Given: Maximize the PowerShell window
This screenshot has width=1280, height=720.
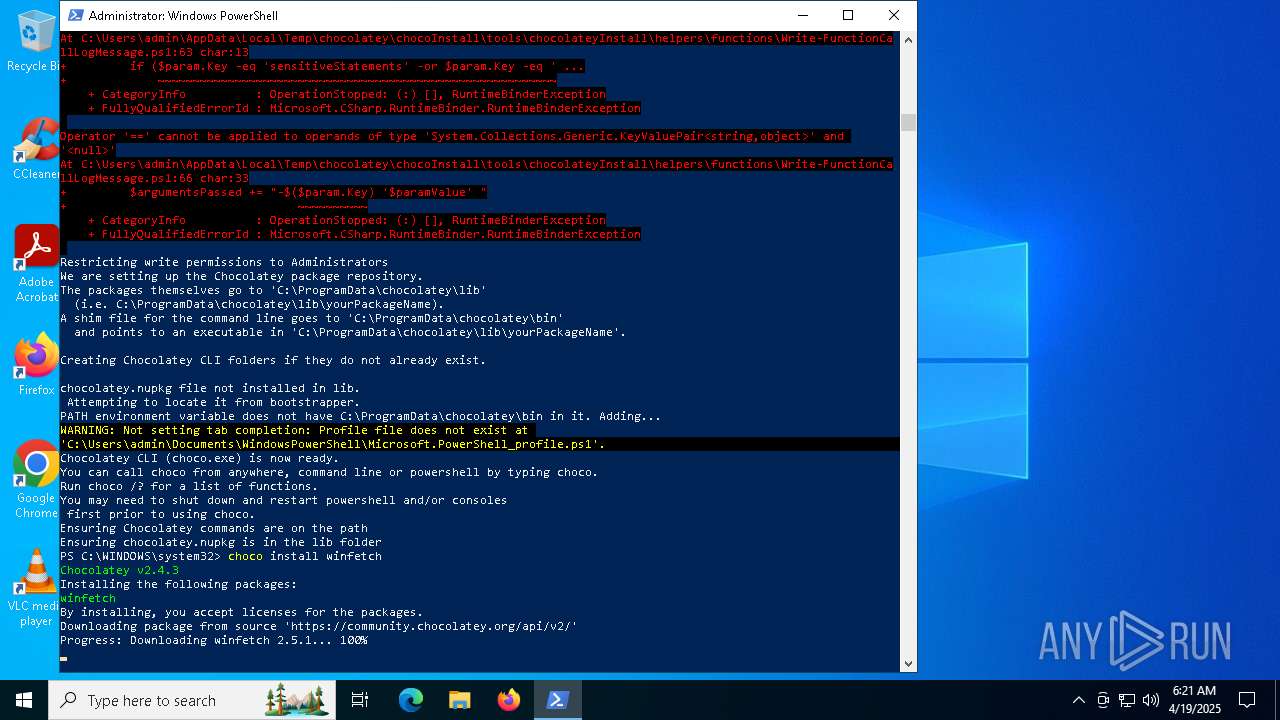Looking at the screenshot, I should 848,15.
